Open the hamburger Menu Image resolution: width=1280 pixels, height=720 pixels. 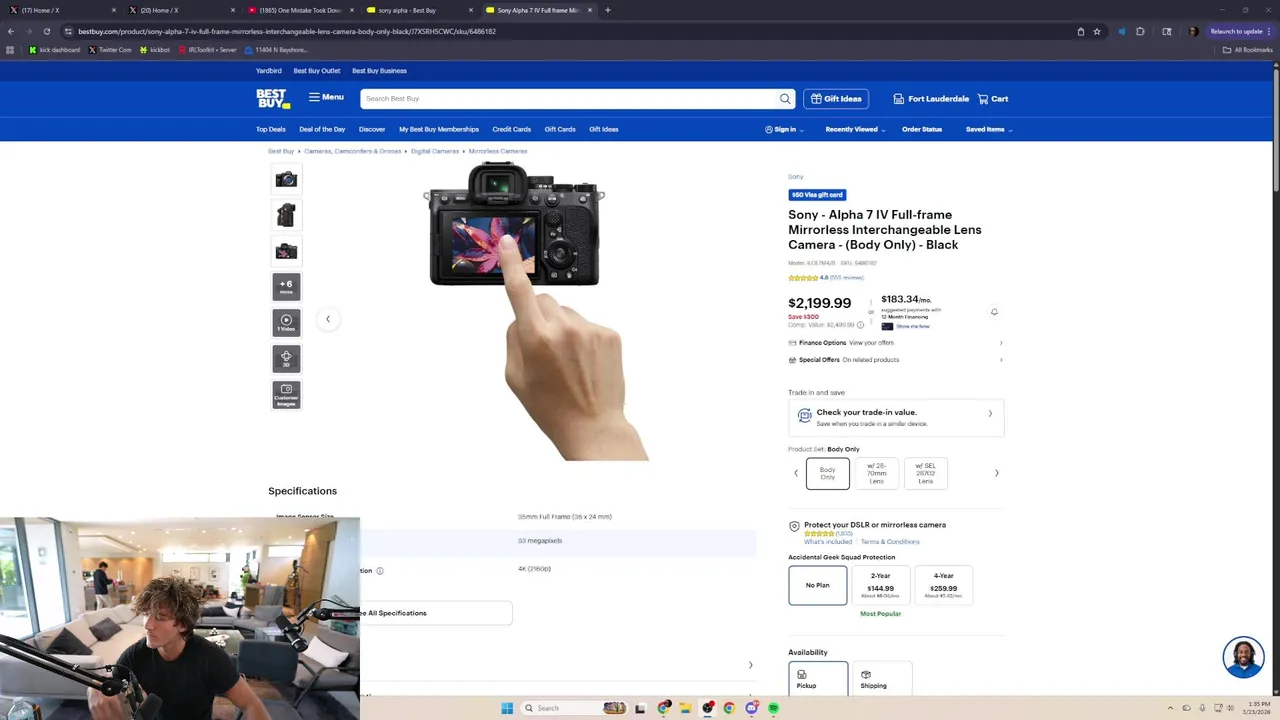[x=326, y=97]
